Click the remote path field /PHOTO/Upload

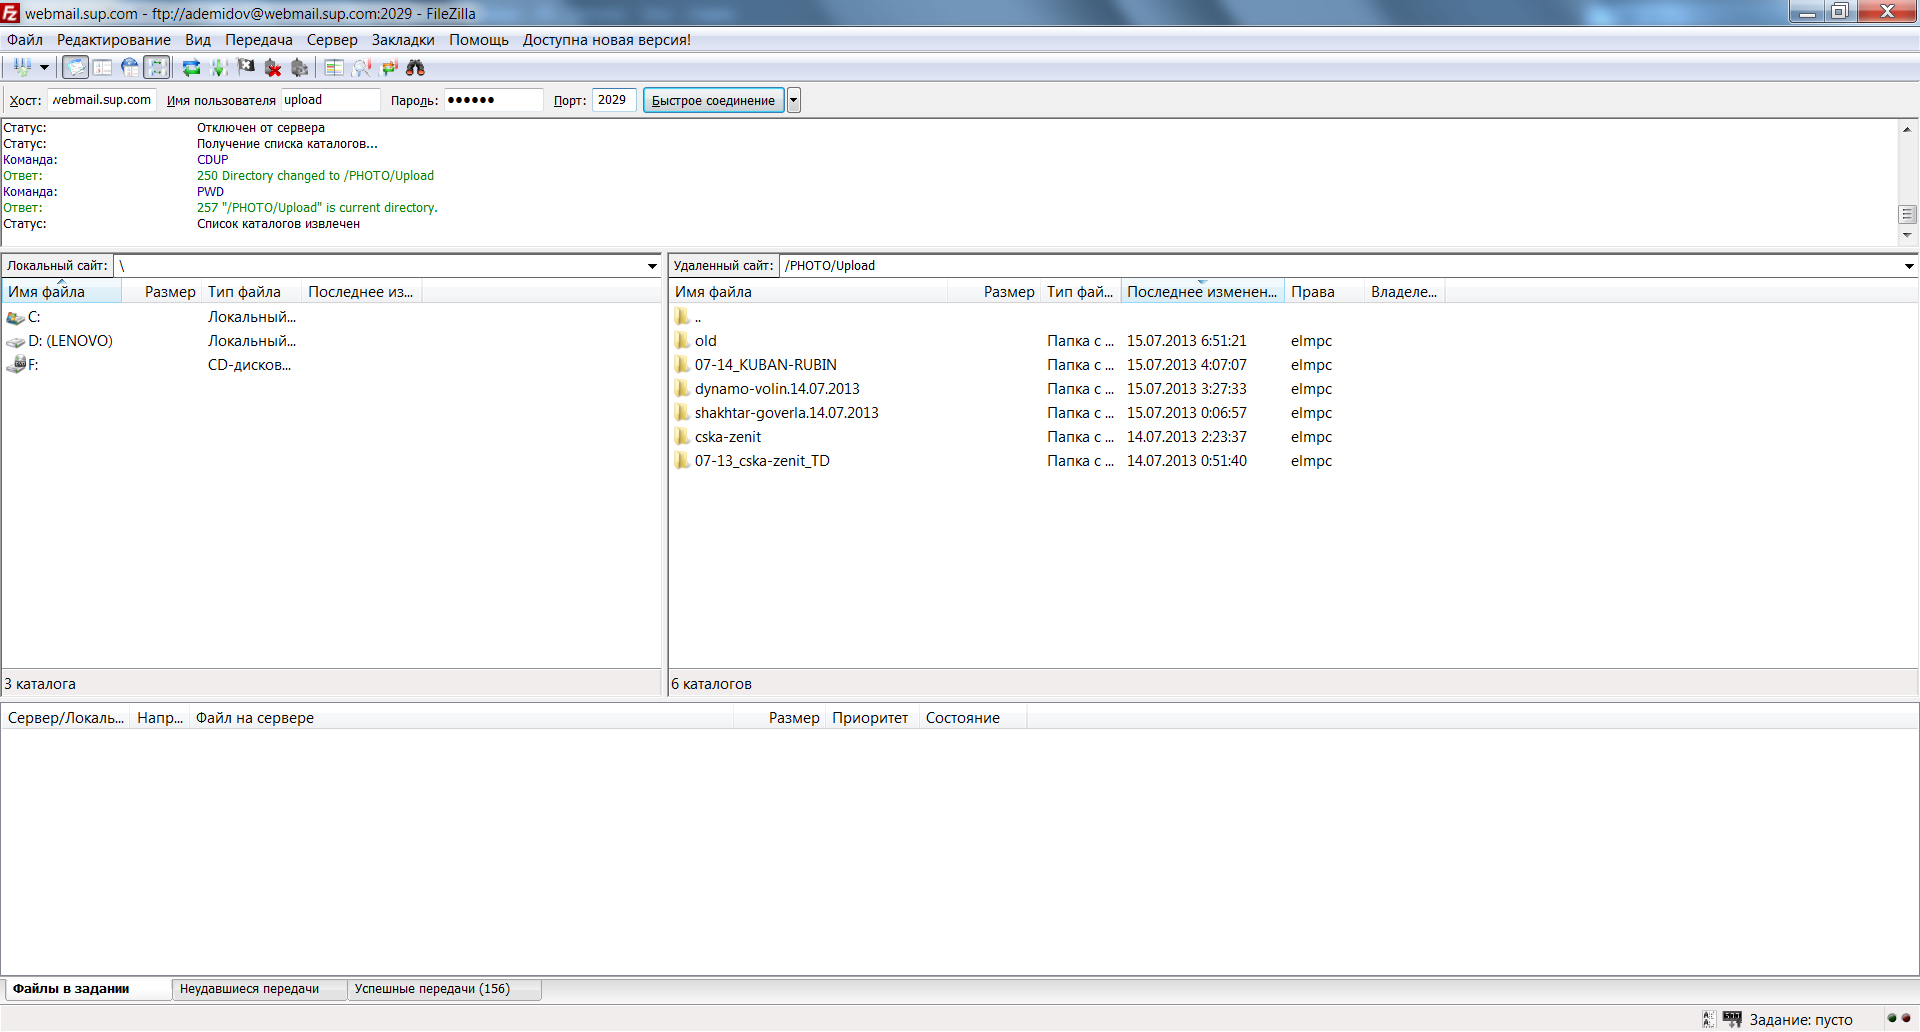1339,266
